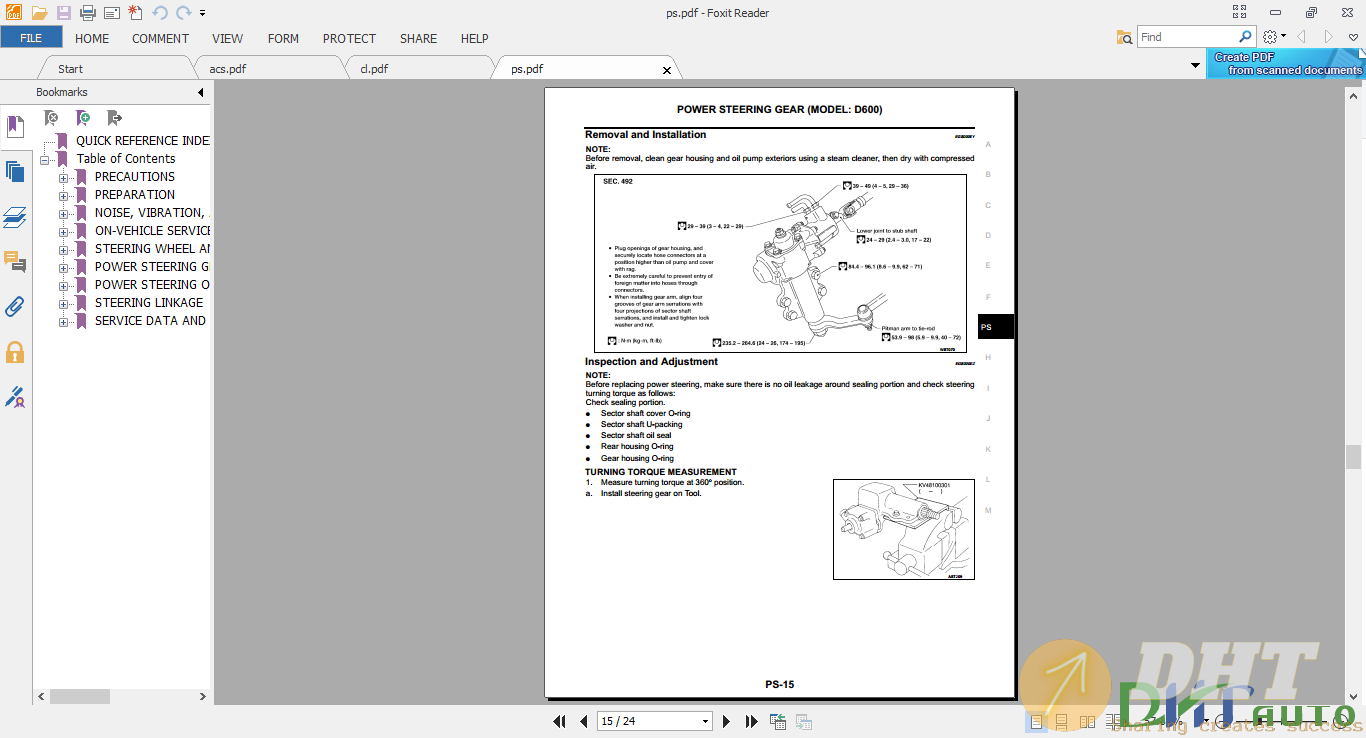
Task: Enable facing pages view mode
Action: [1087, 721]
